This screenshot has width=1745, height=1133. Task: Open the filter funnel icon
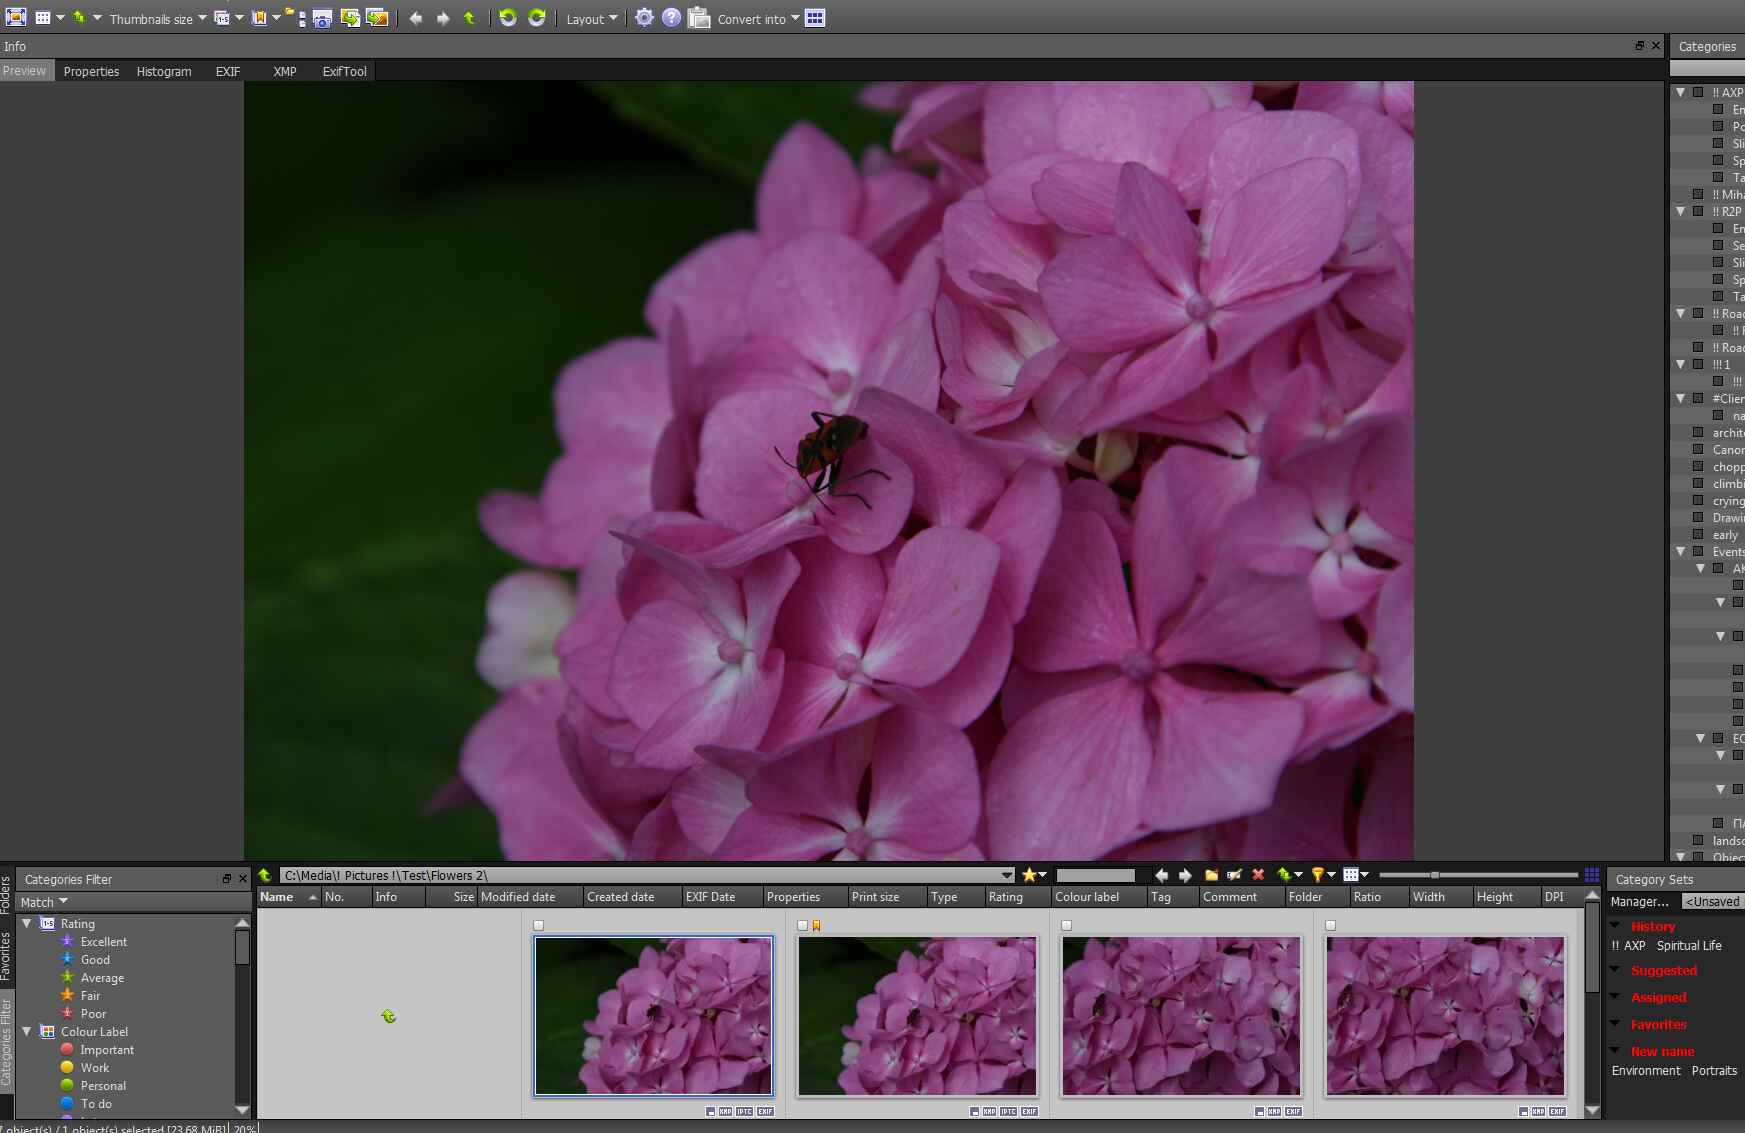[1318, 875]
